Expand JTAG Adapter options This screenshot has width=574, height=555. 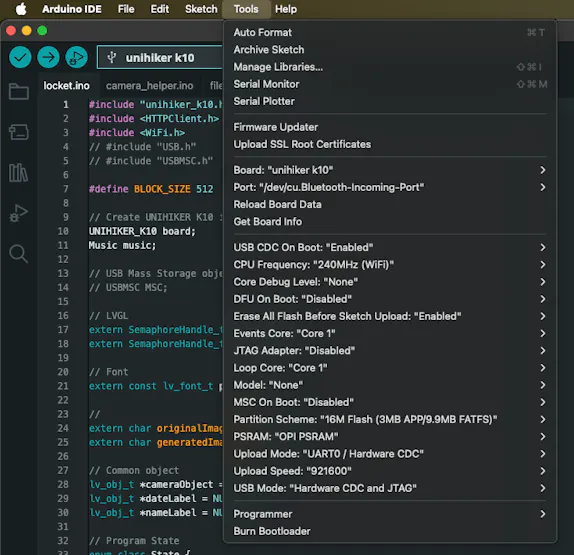click(390, 351)
